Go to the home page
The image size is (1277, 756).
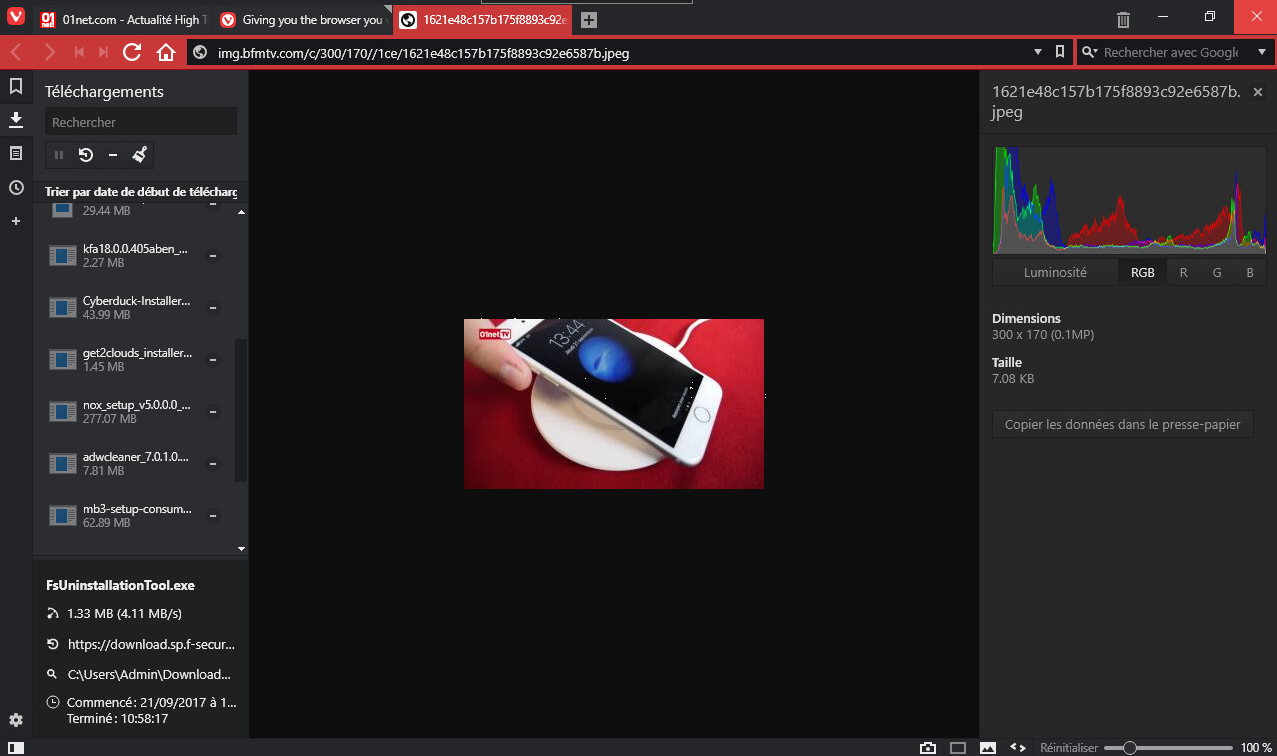point(166,53)
